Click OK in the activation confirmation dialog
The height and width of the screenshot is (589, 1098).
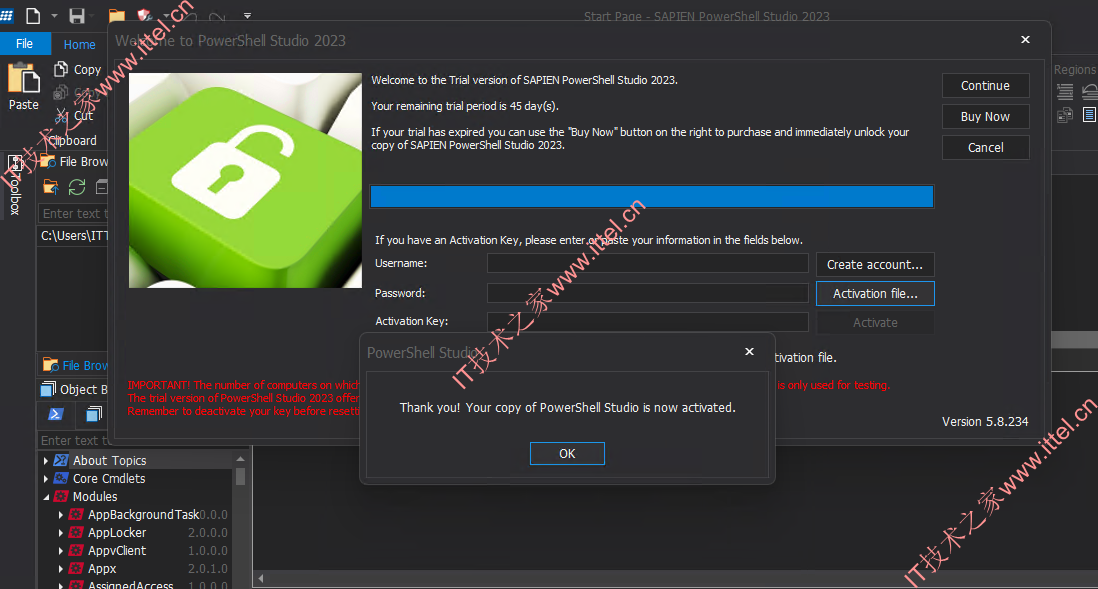pyautogui.click(x=567, y=453)
